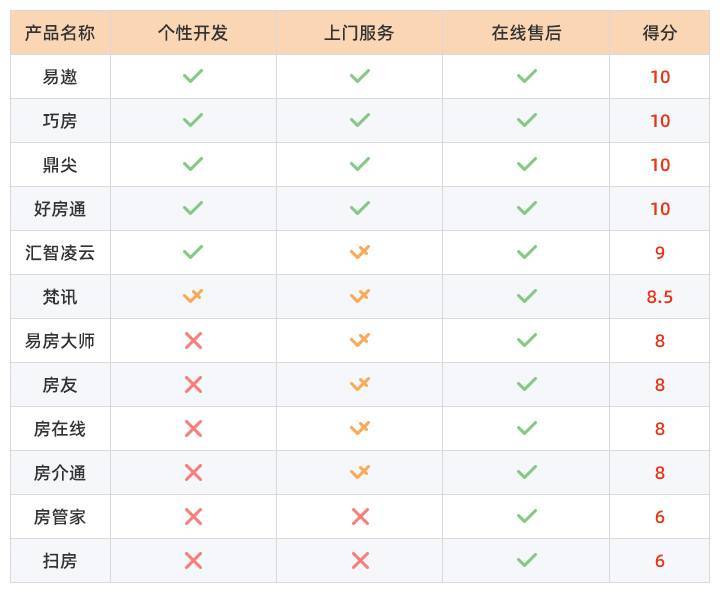720x593 pixels.
Task: Click the product name 房在线
Action: (60, 428)
